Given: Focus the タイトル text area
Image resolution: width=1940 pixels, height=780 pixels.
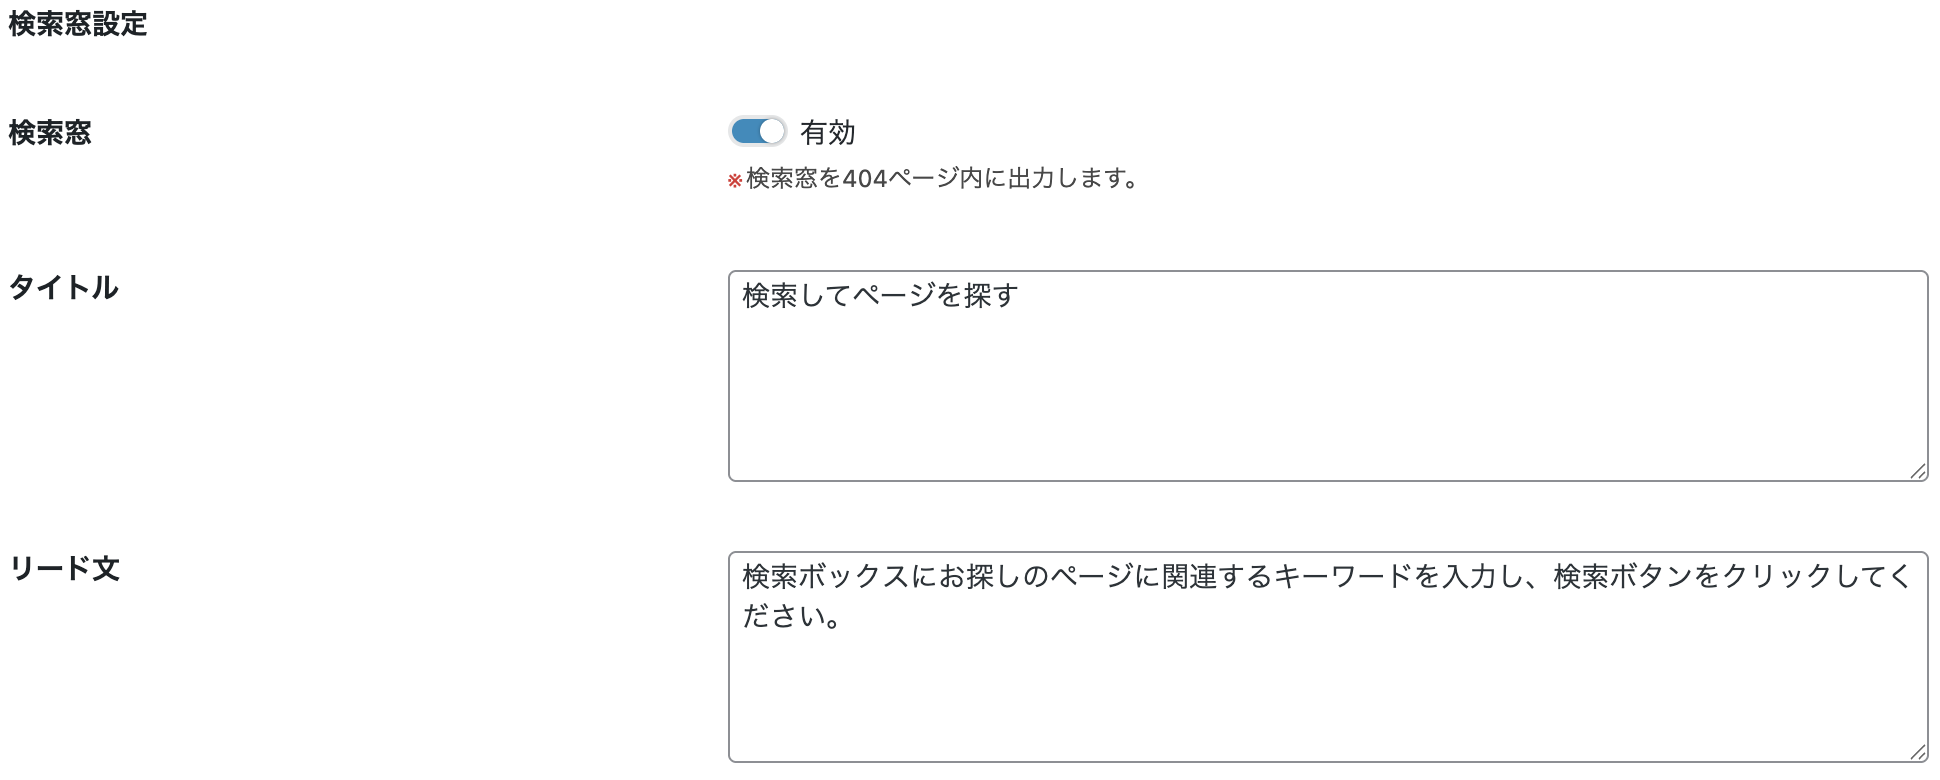Looking at the screenshot, I should 1327,400.
